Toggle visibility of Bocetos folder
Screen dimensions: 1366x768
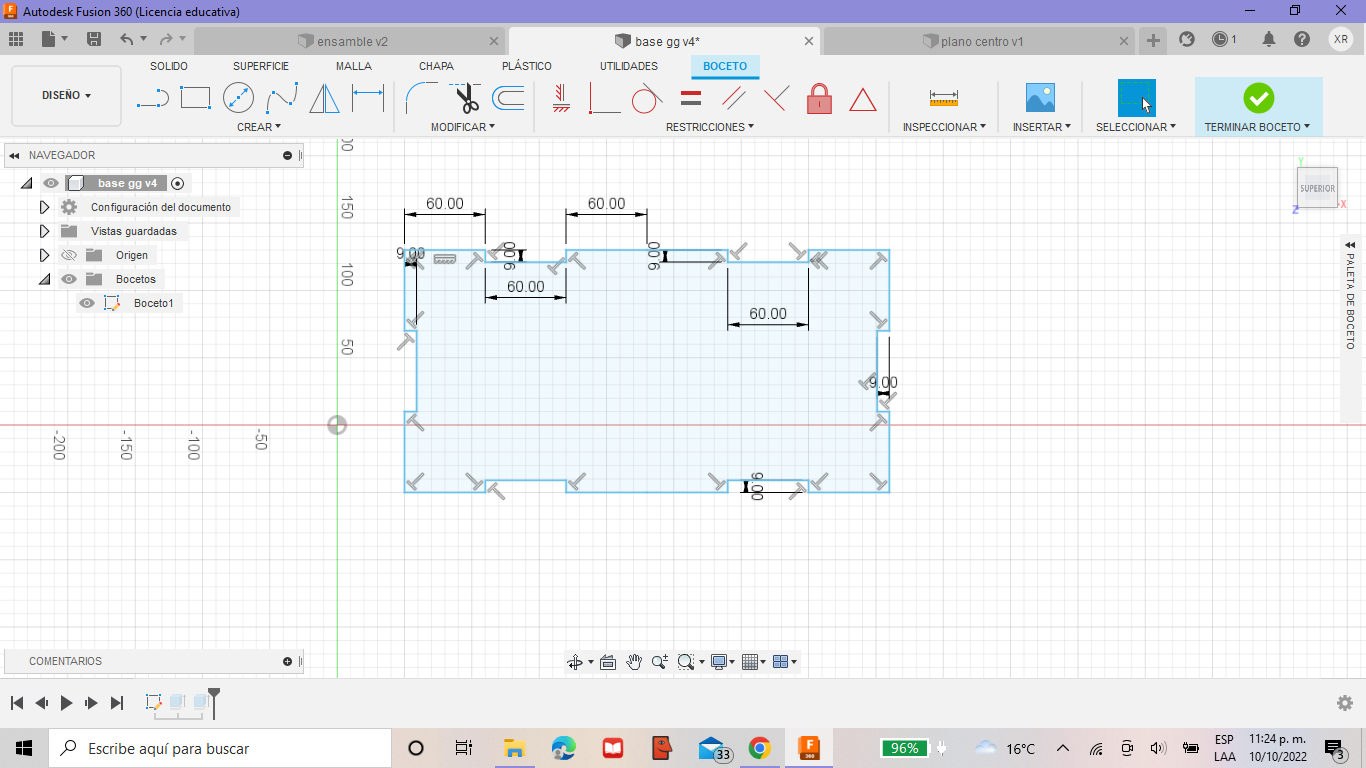69,279
